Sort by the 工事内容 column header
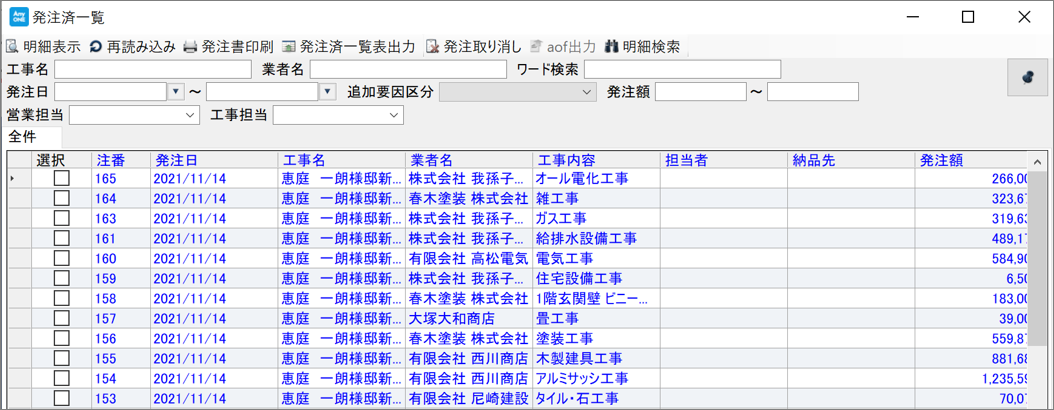This screenshot has width=1054, height=410. [596, 160]
